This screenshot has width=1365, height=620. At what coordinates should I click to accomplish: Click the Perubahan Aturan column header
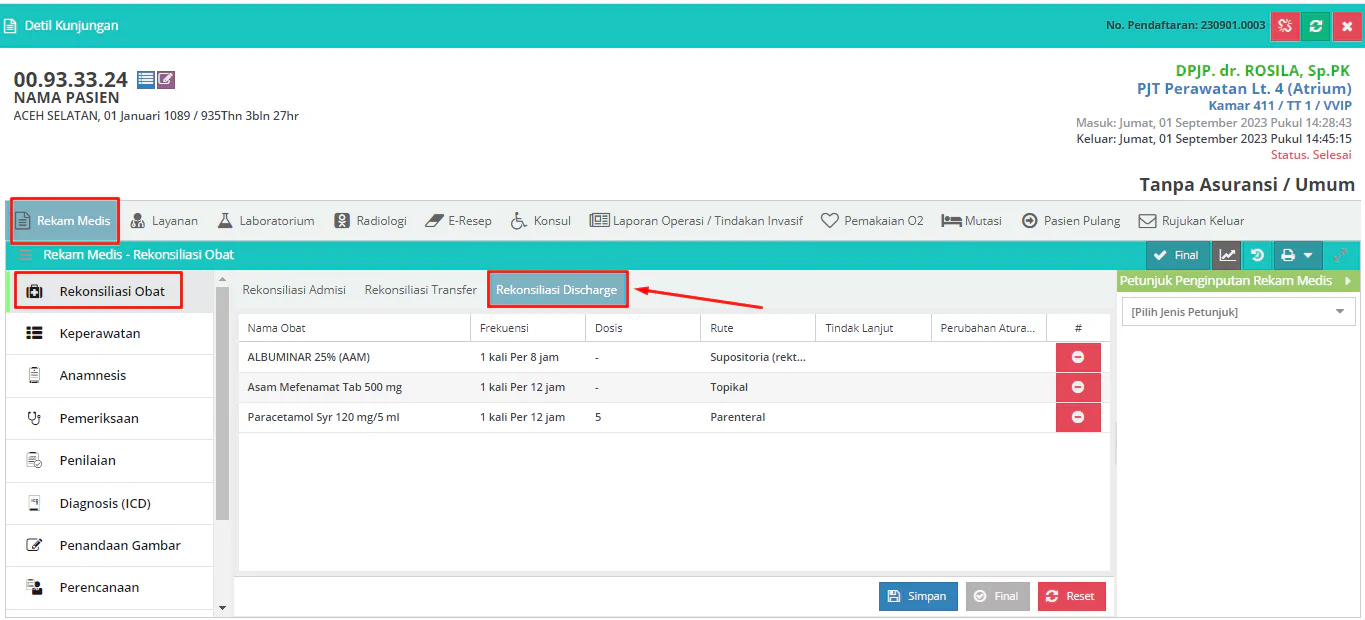[988, 328]
